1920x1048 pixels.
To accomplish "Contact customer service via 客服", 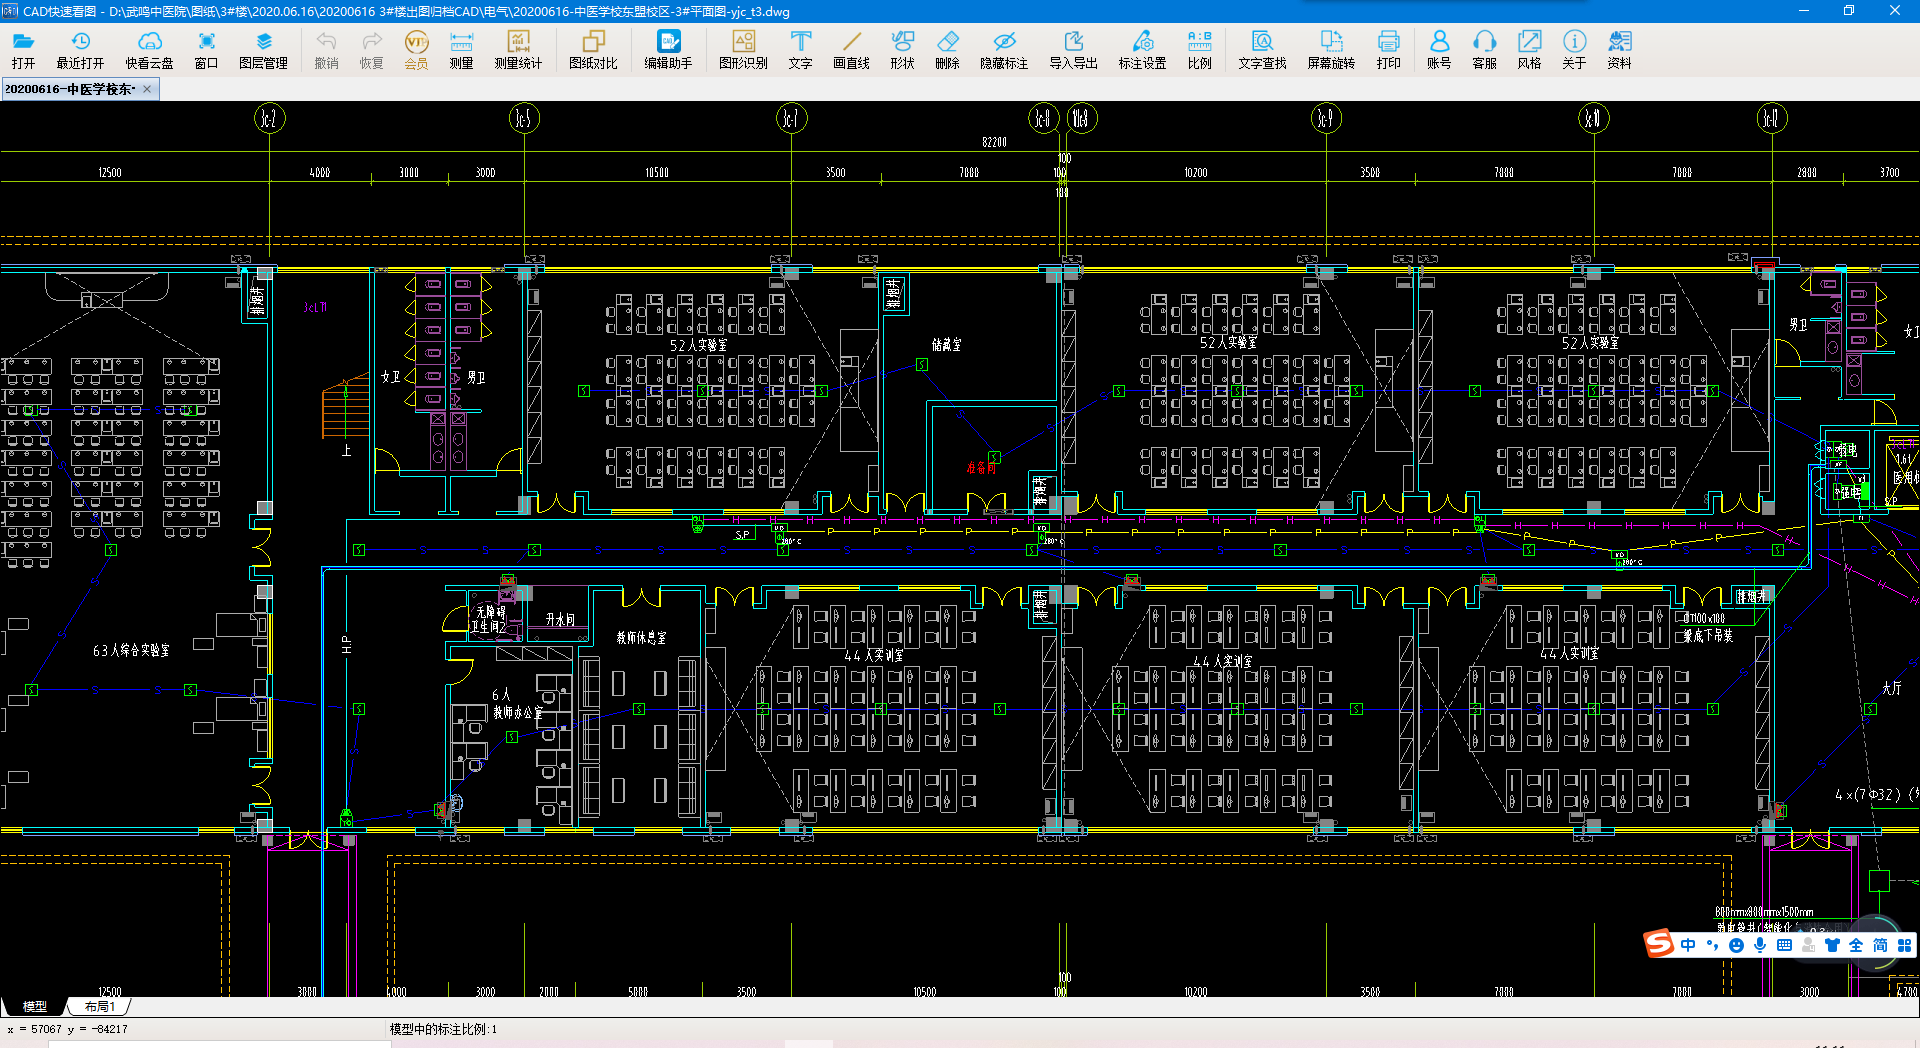I will (1484, 50).
